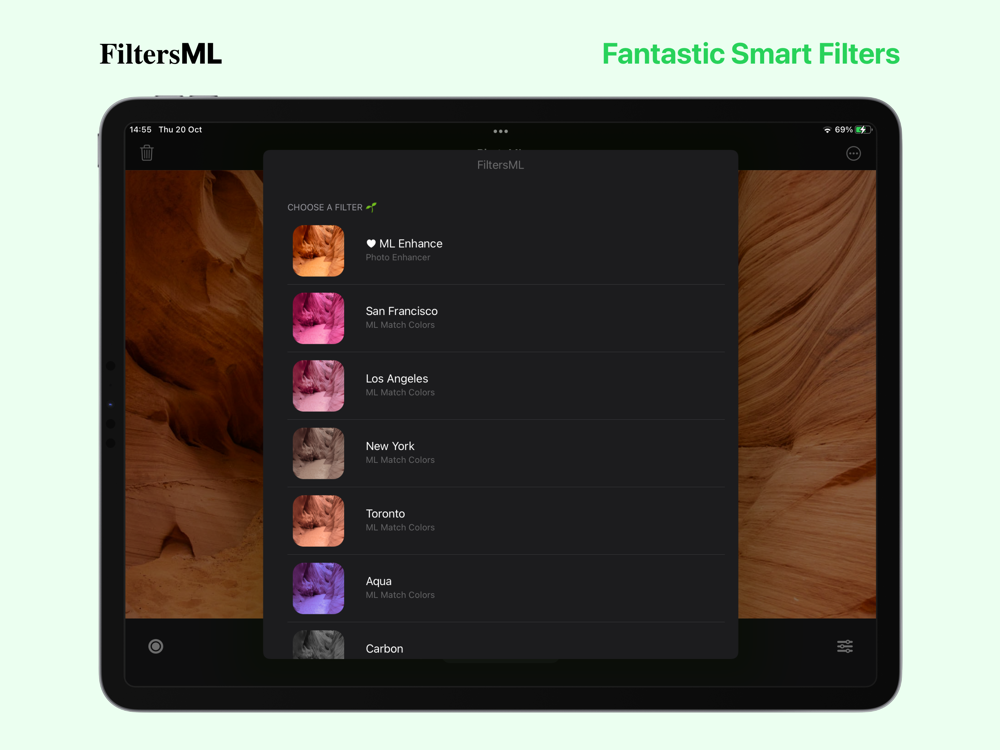This screenshot has width=1000, height=750.
Task: Tap the San Francisco filter name
Action: tap(402, 311)
